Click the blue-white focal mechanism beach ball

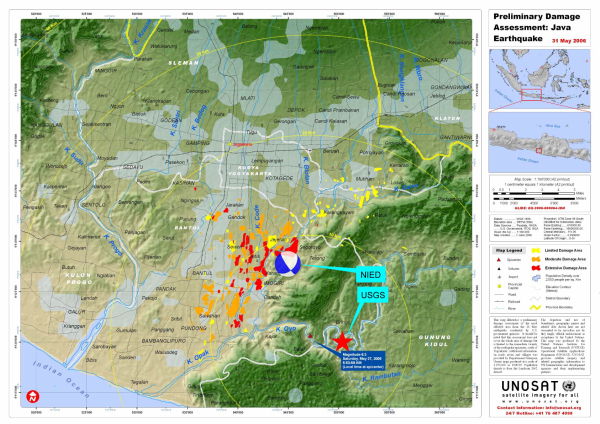pos(288,264)
